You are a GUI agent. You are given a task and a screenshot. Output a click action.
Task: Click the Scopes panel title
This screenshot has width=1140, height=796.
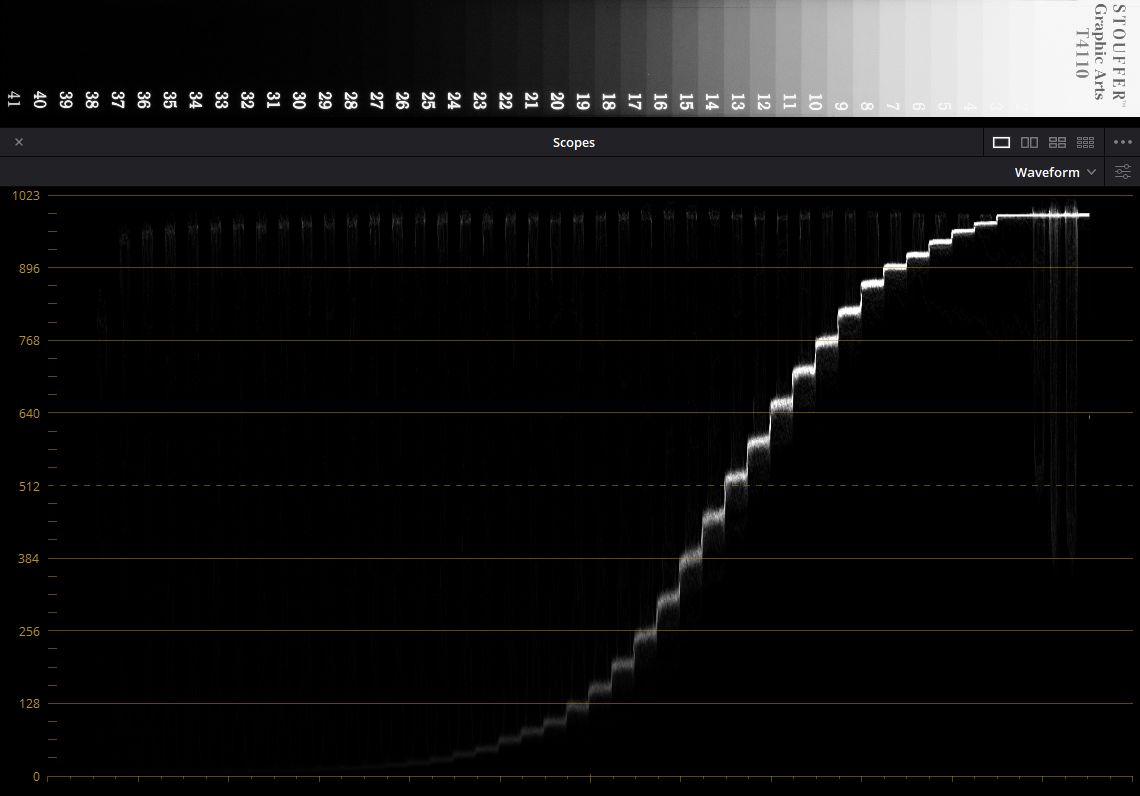click(x=574, y=142)
